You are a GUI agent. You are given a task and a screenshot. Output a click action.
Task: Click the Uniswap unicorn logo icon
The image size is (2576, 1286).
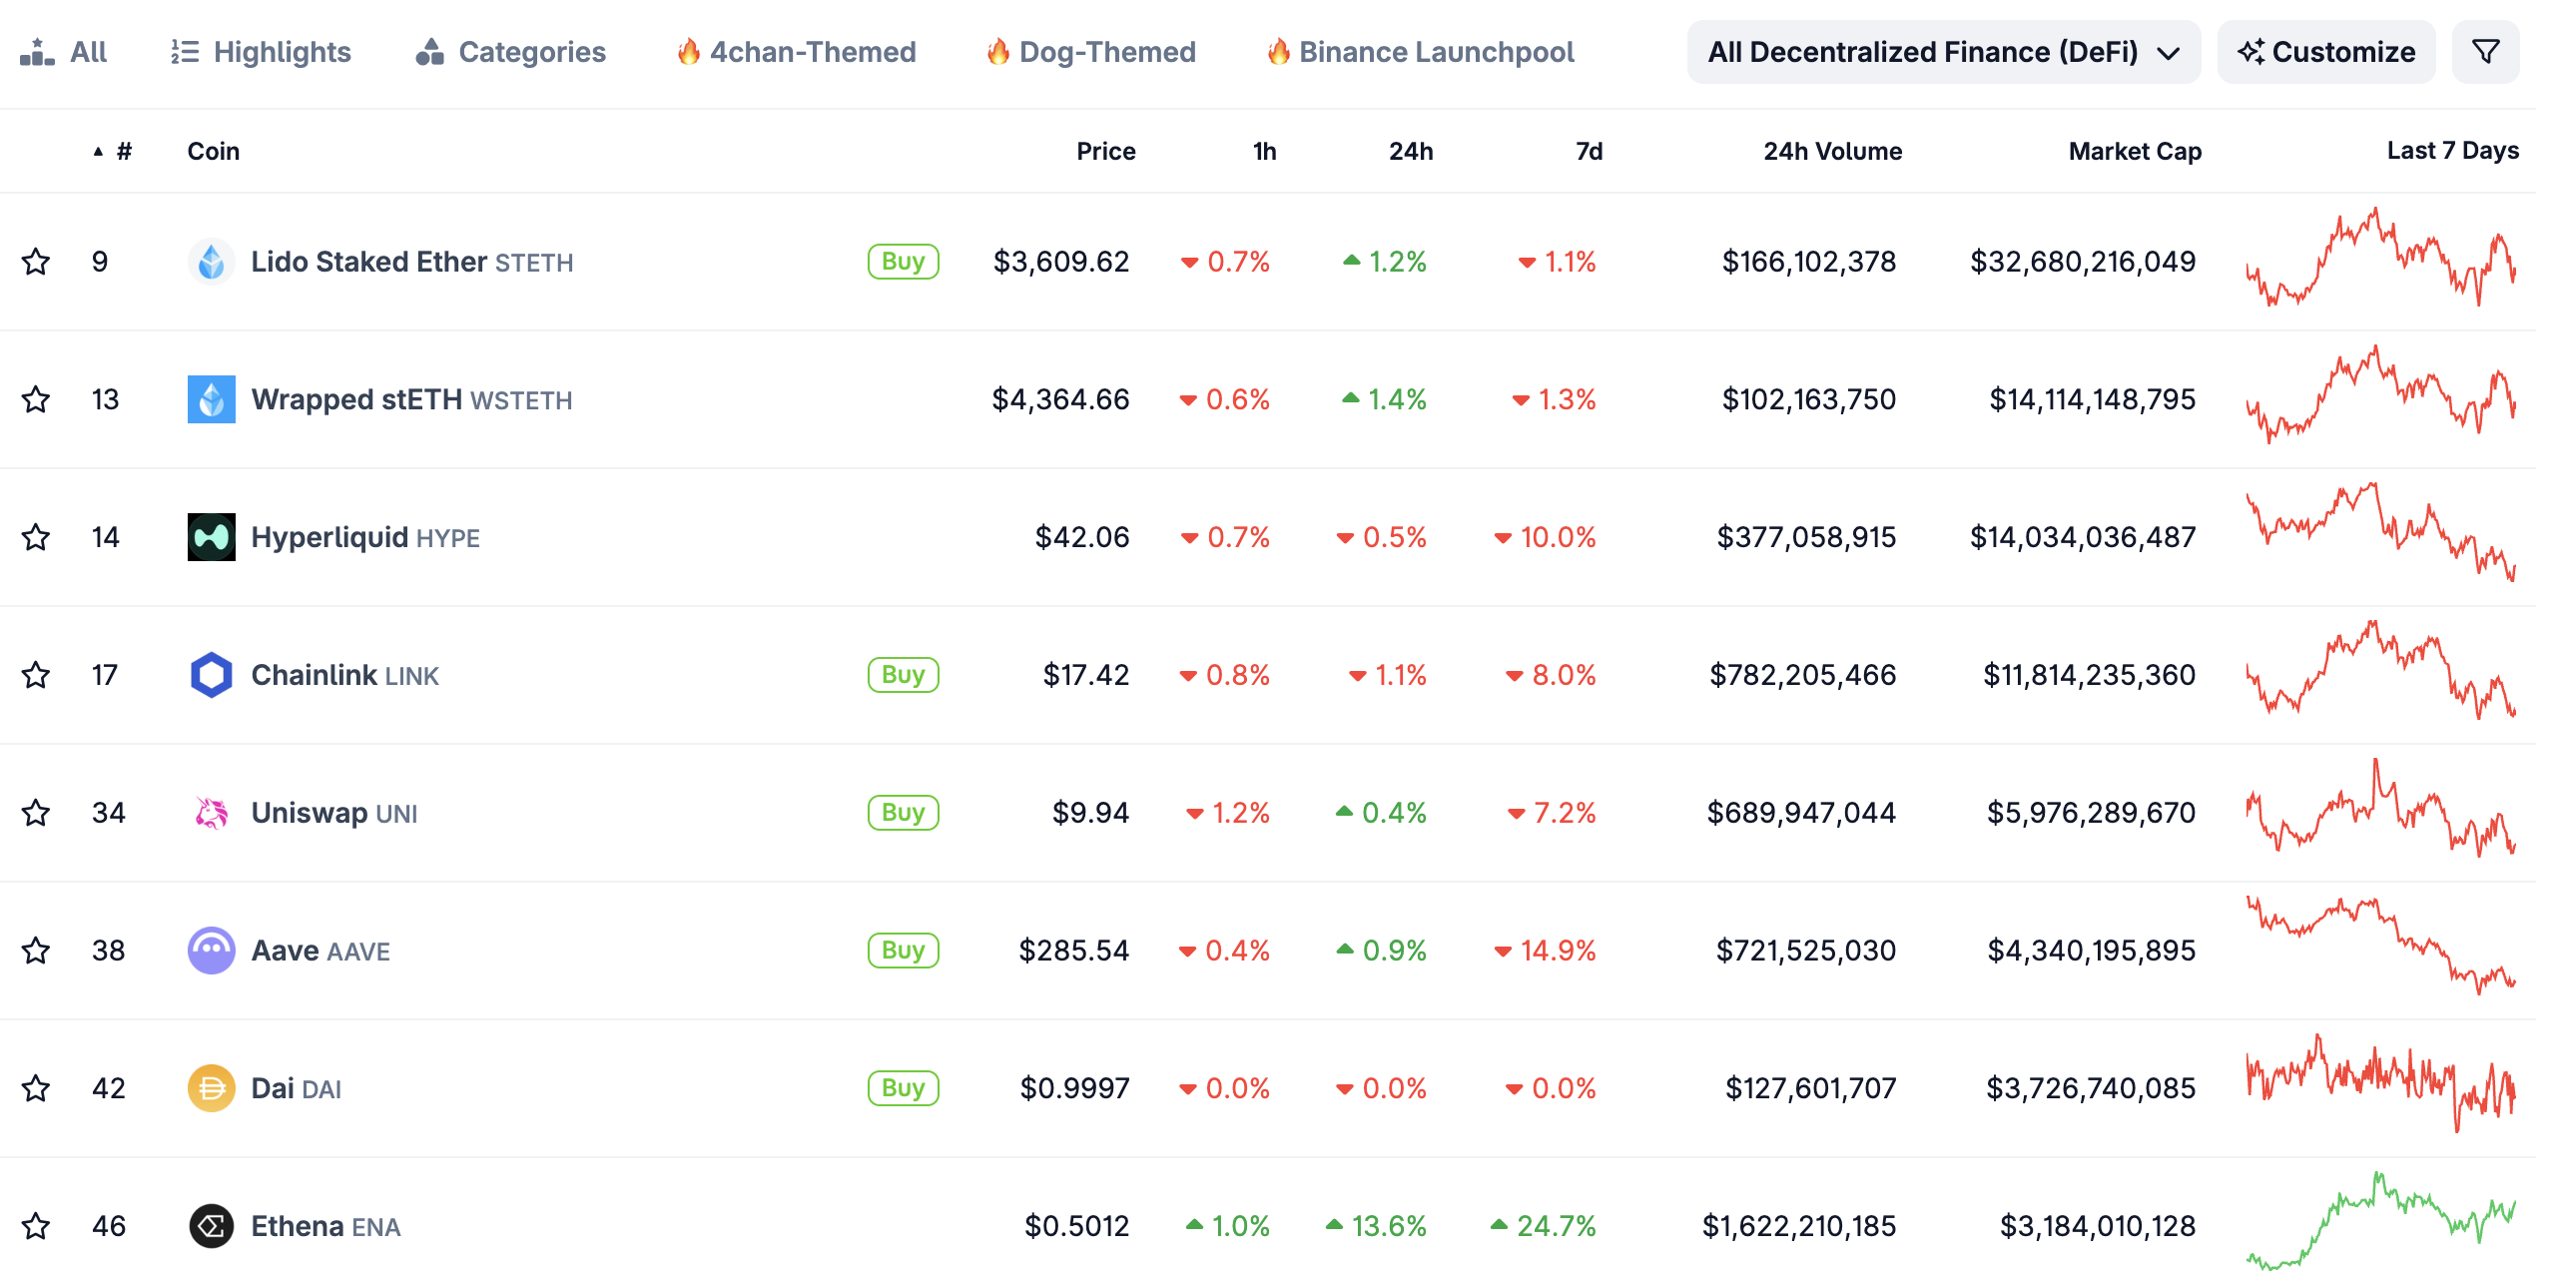(x=211, y=813)
